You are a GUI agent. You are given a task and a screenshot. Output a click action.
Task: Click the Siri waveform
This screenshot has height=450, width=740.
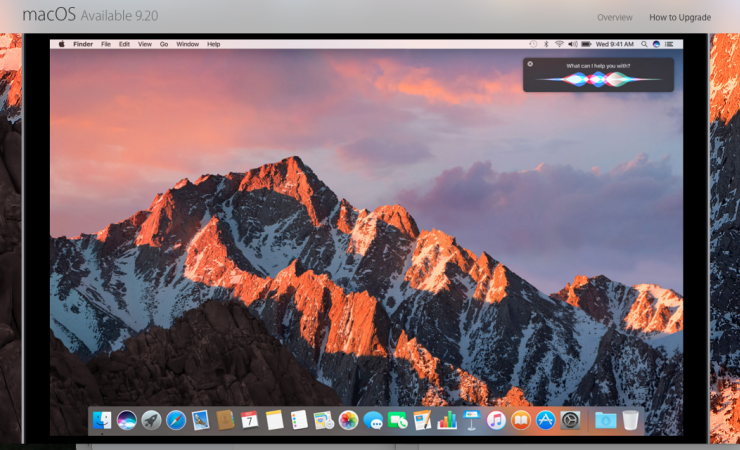click(x=598, y=79)
